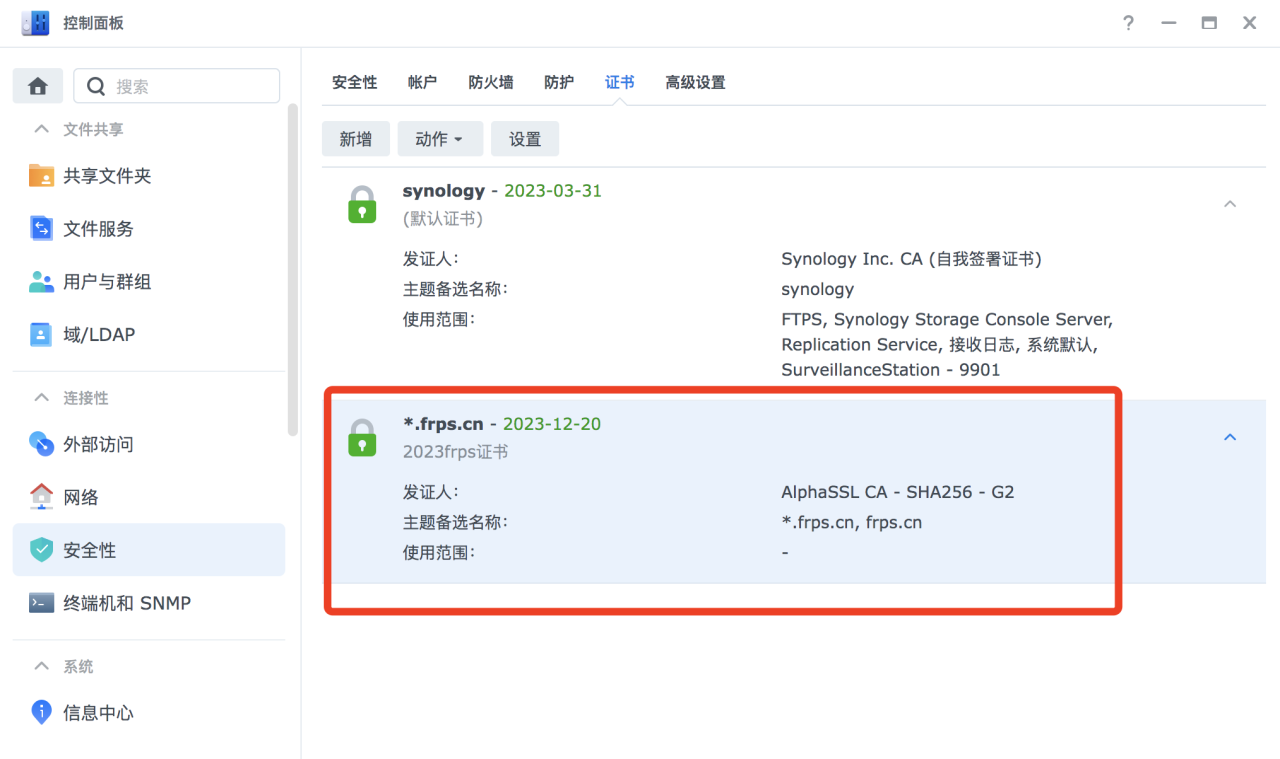
Task: Click the Control Panel app icon in title bar
Action: [35, 22]
